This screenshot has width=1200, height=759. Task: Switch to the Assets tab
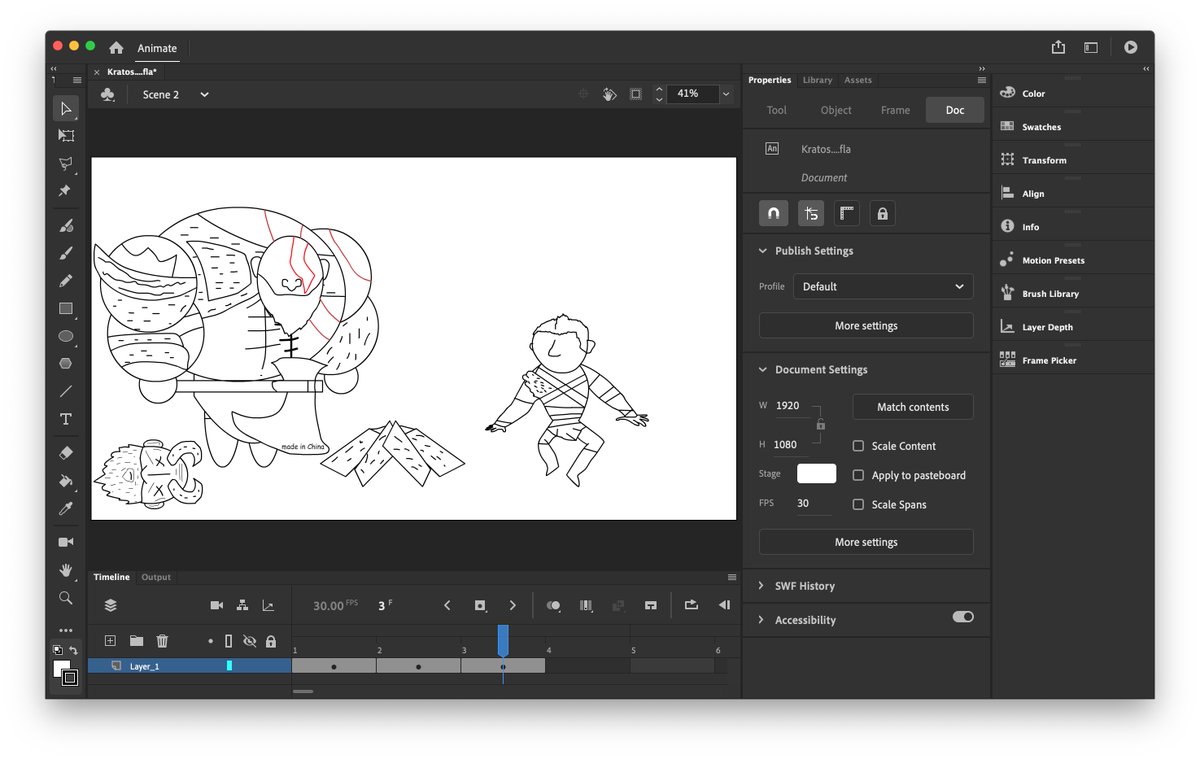point(858,80)
